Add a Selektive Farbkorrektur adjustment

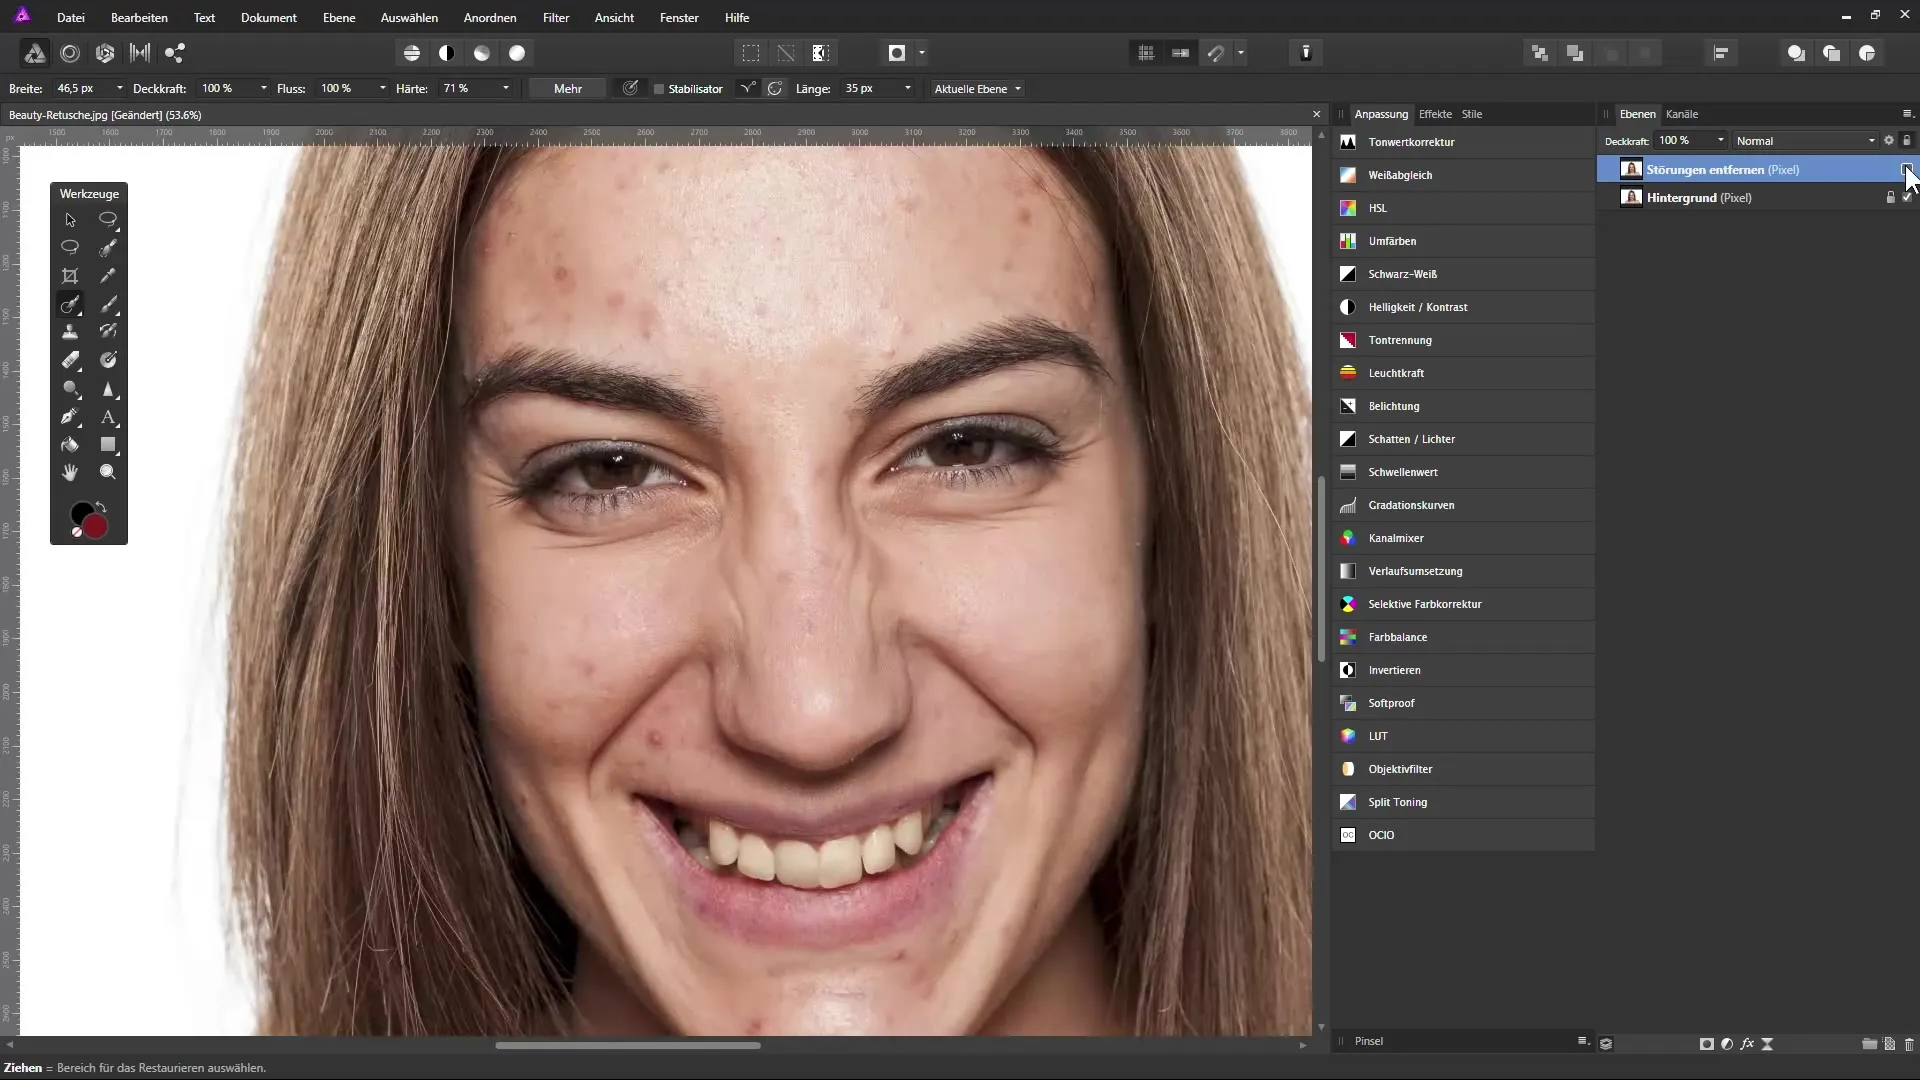pyautogui.click(x=1464, y=604)
